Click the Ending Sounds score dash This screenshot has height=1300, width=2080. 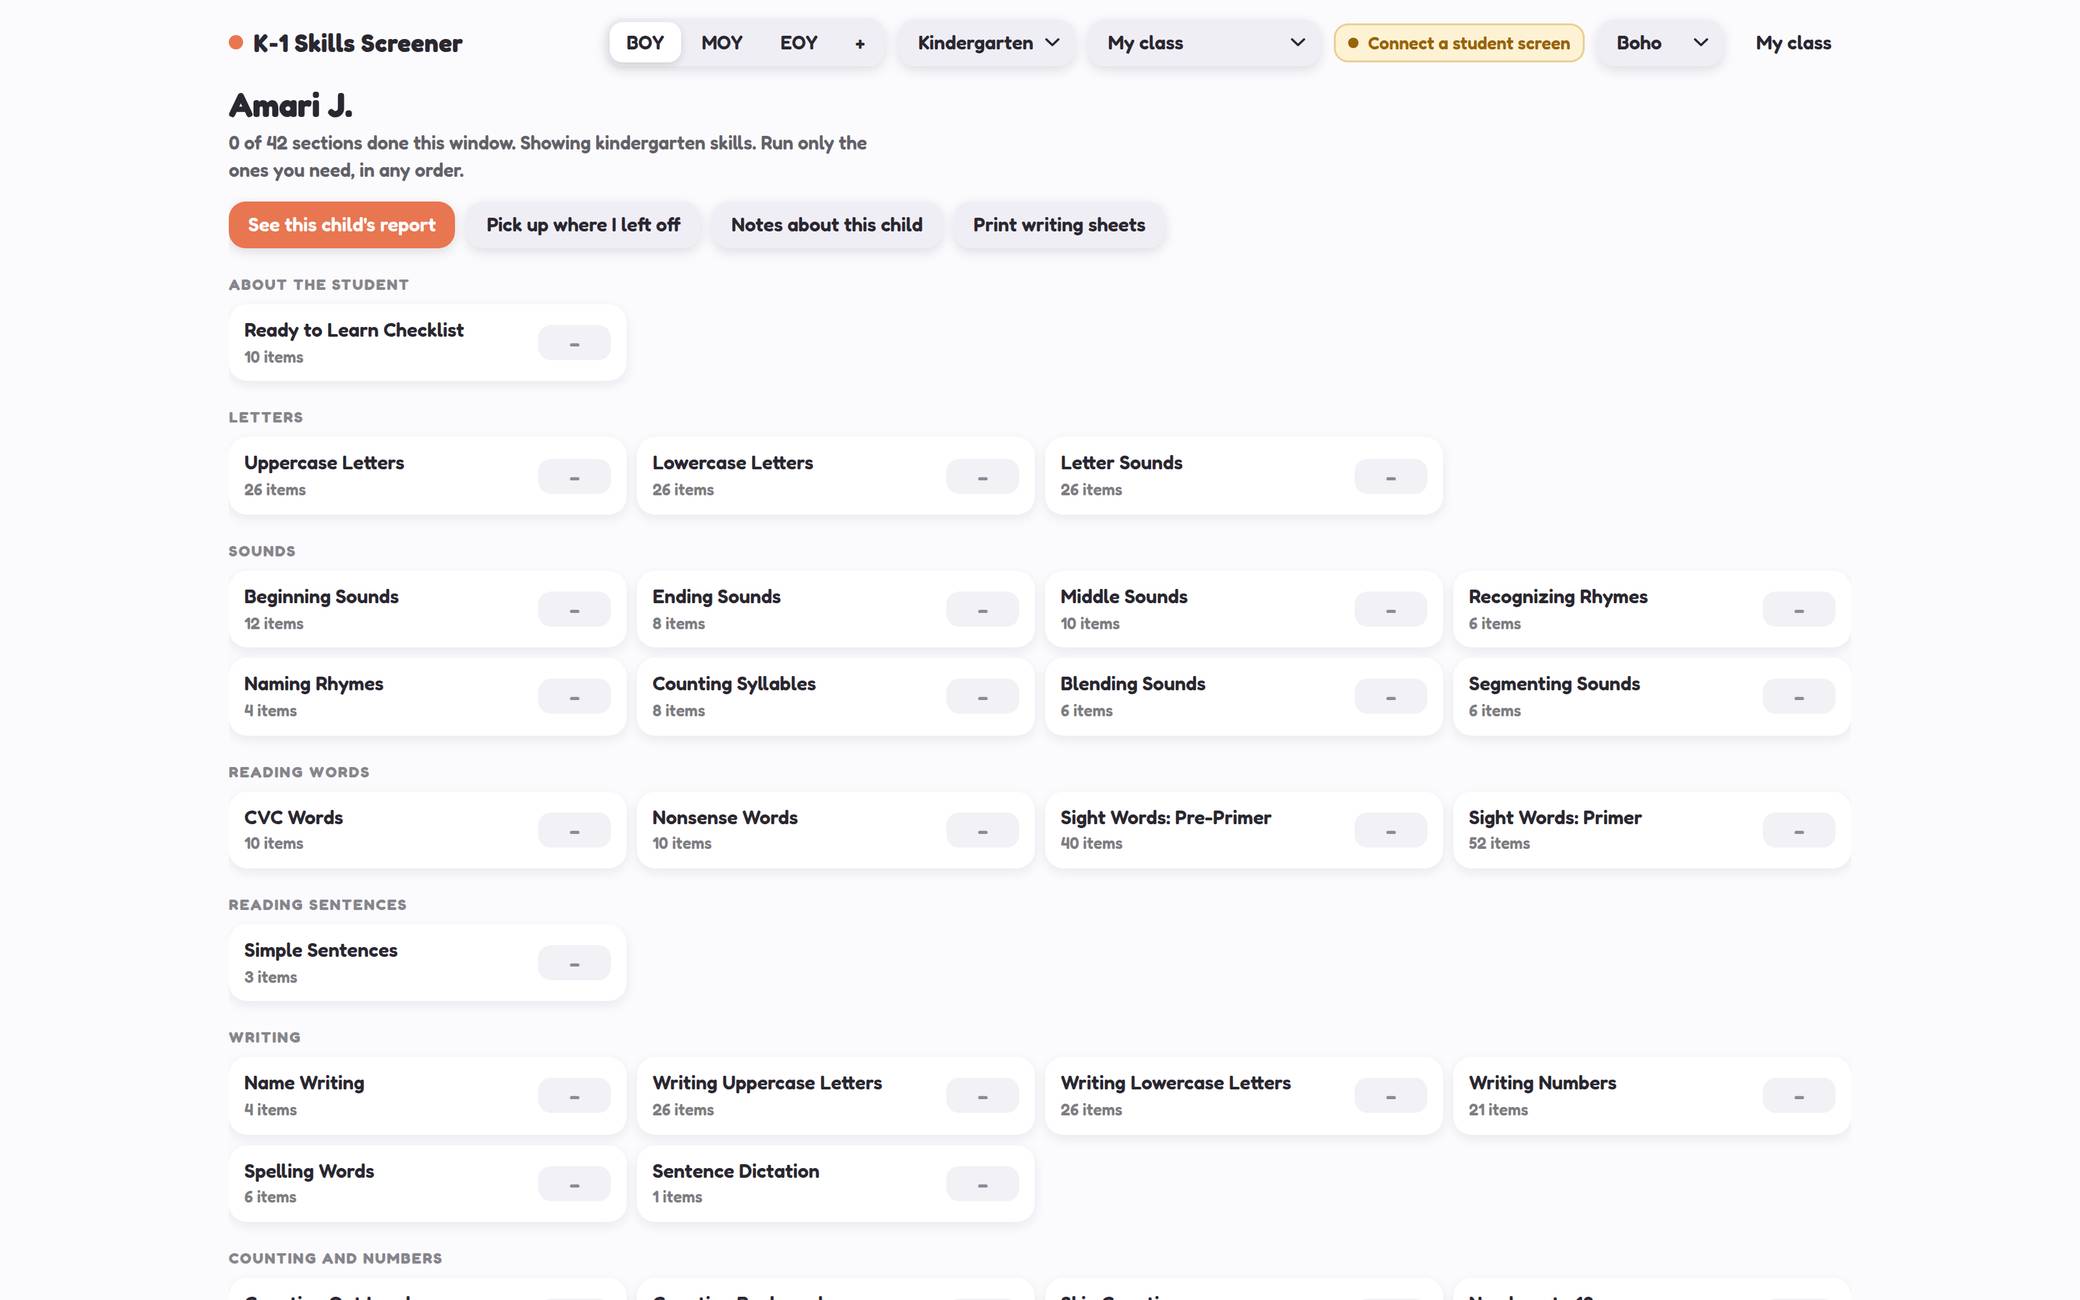click(982, 610)
